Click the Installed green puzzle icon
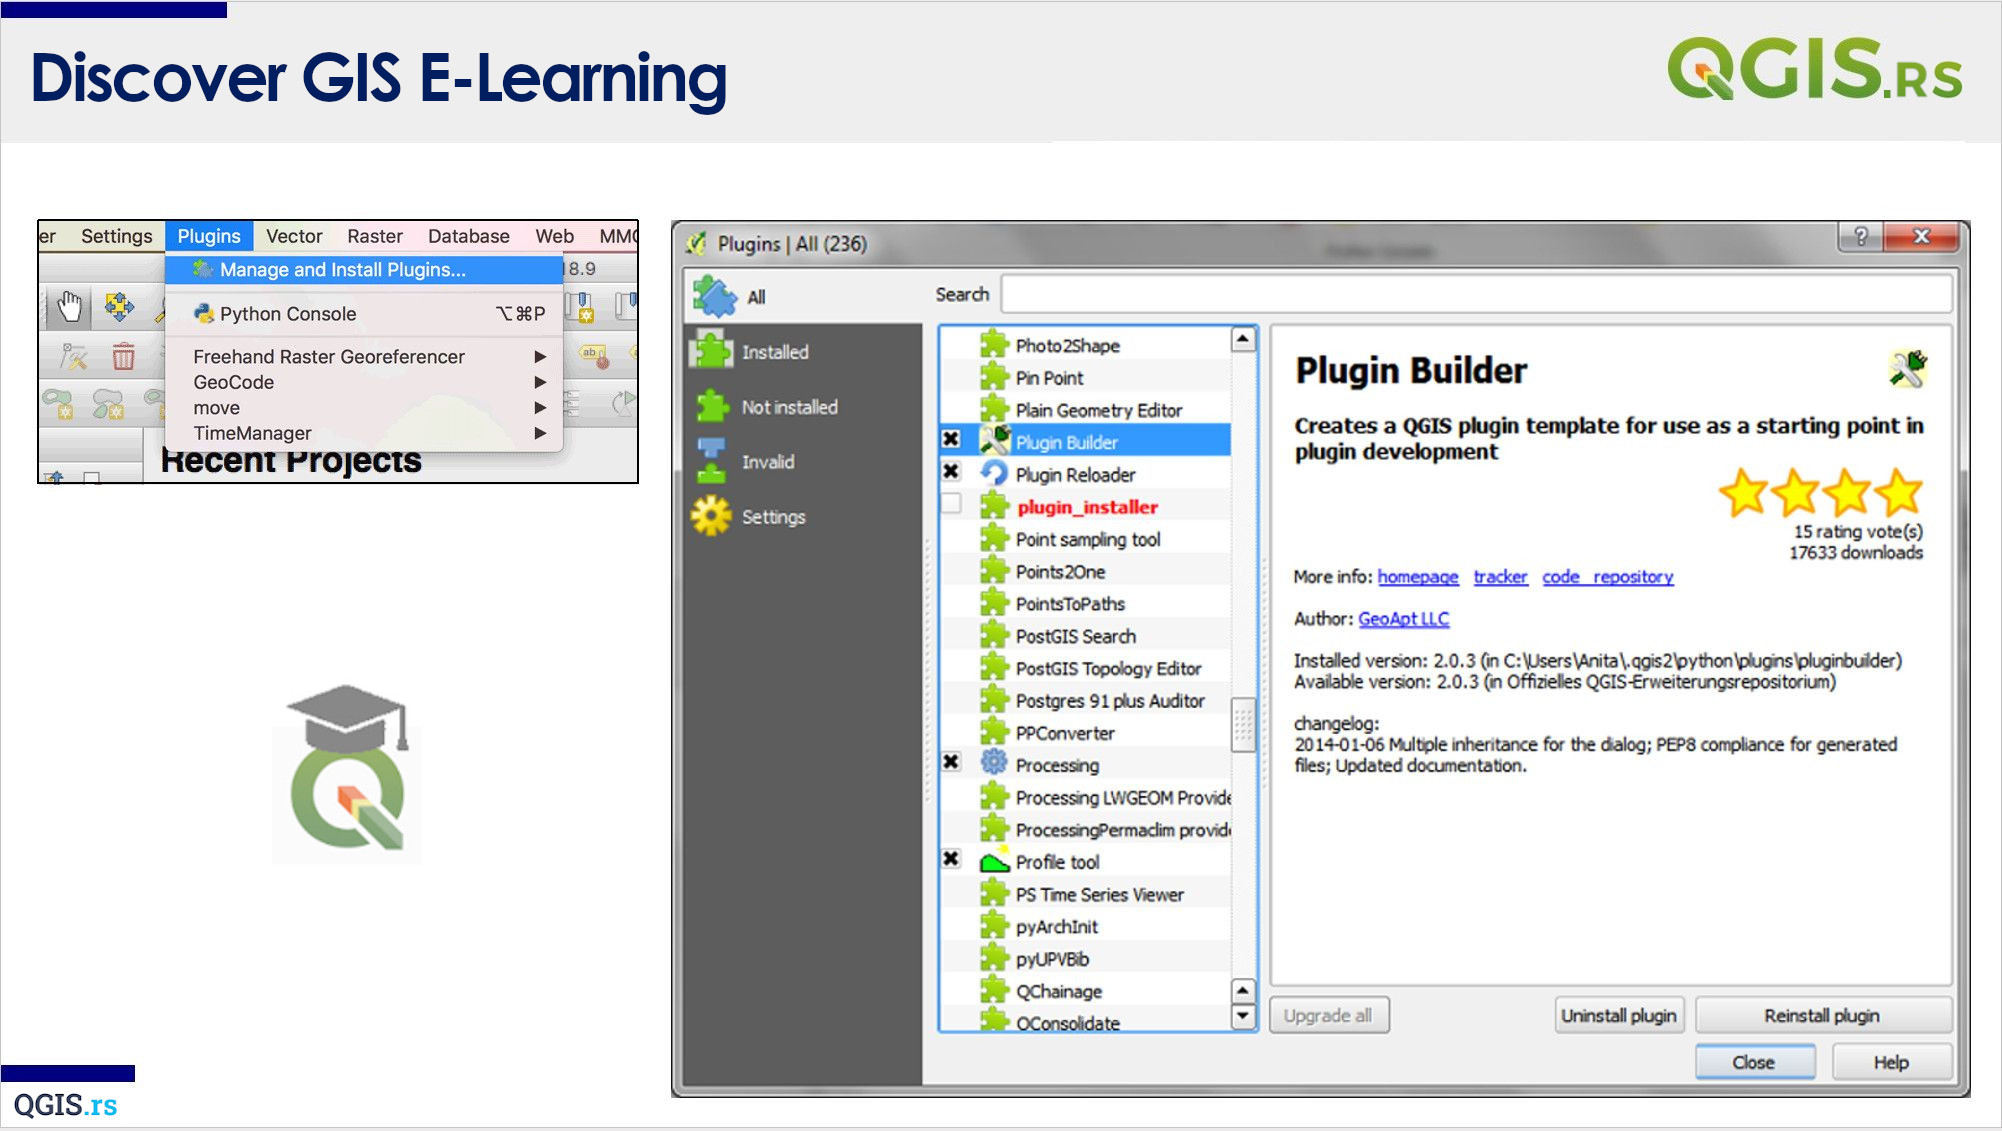This screenshot has height=1131, width=2002. point(711,351)
